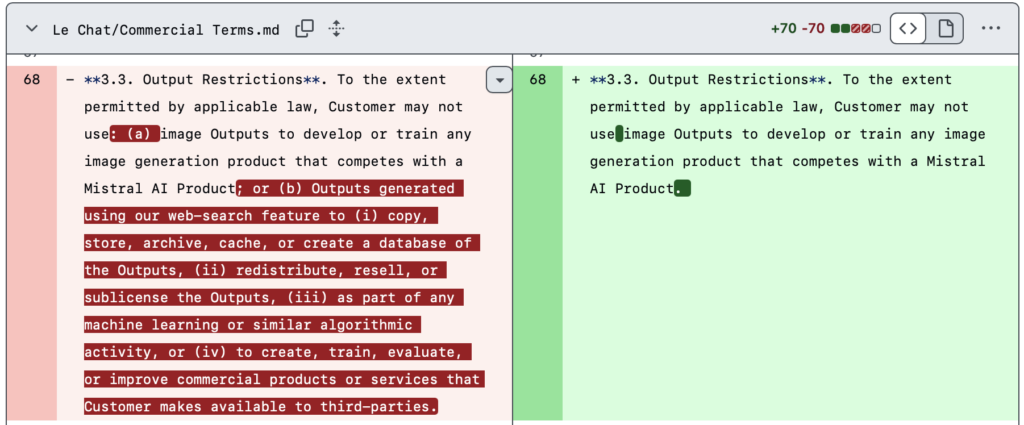This screenshot has width=1024, height=425.
Task: Click the -70 deletions count
Action: coord(813,28)
